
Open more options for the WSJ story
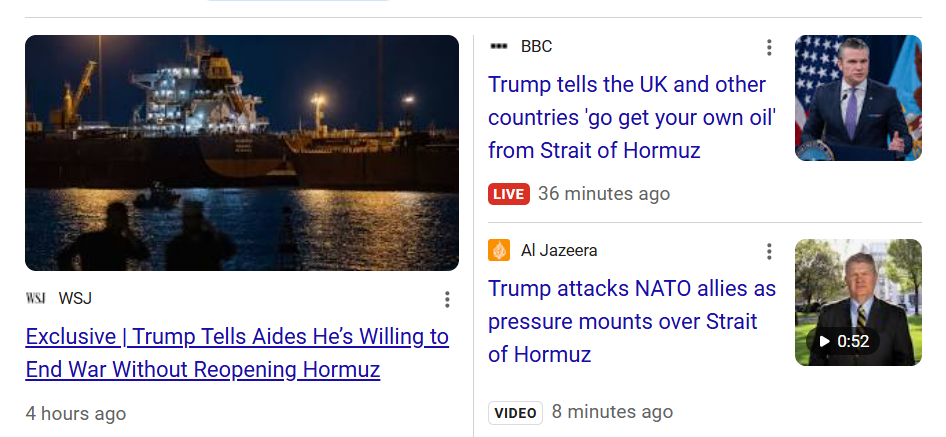tap(447, 299)
